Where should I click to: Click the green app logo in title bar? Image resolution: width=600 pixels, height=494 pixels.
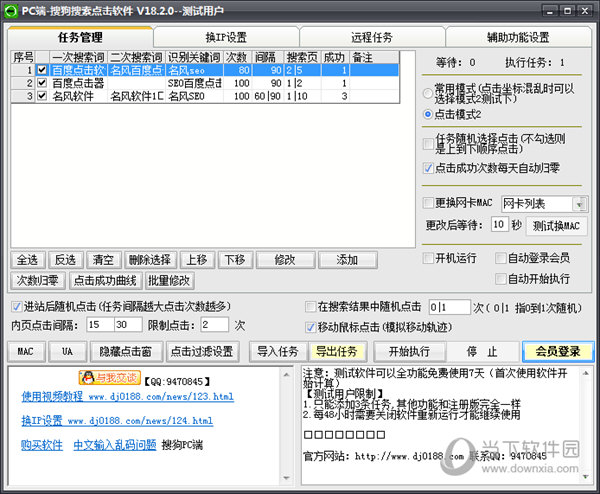[10, 10]
